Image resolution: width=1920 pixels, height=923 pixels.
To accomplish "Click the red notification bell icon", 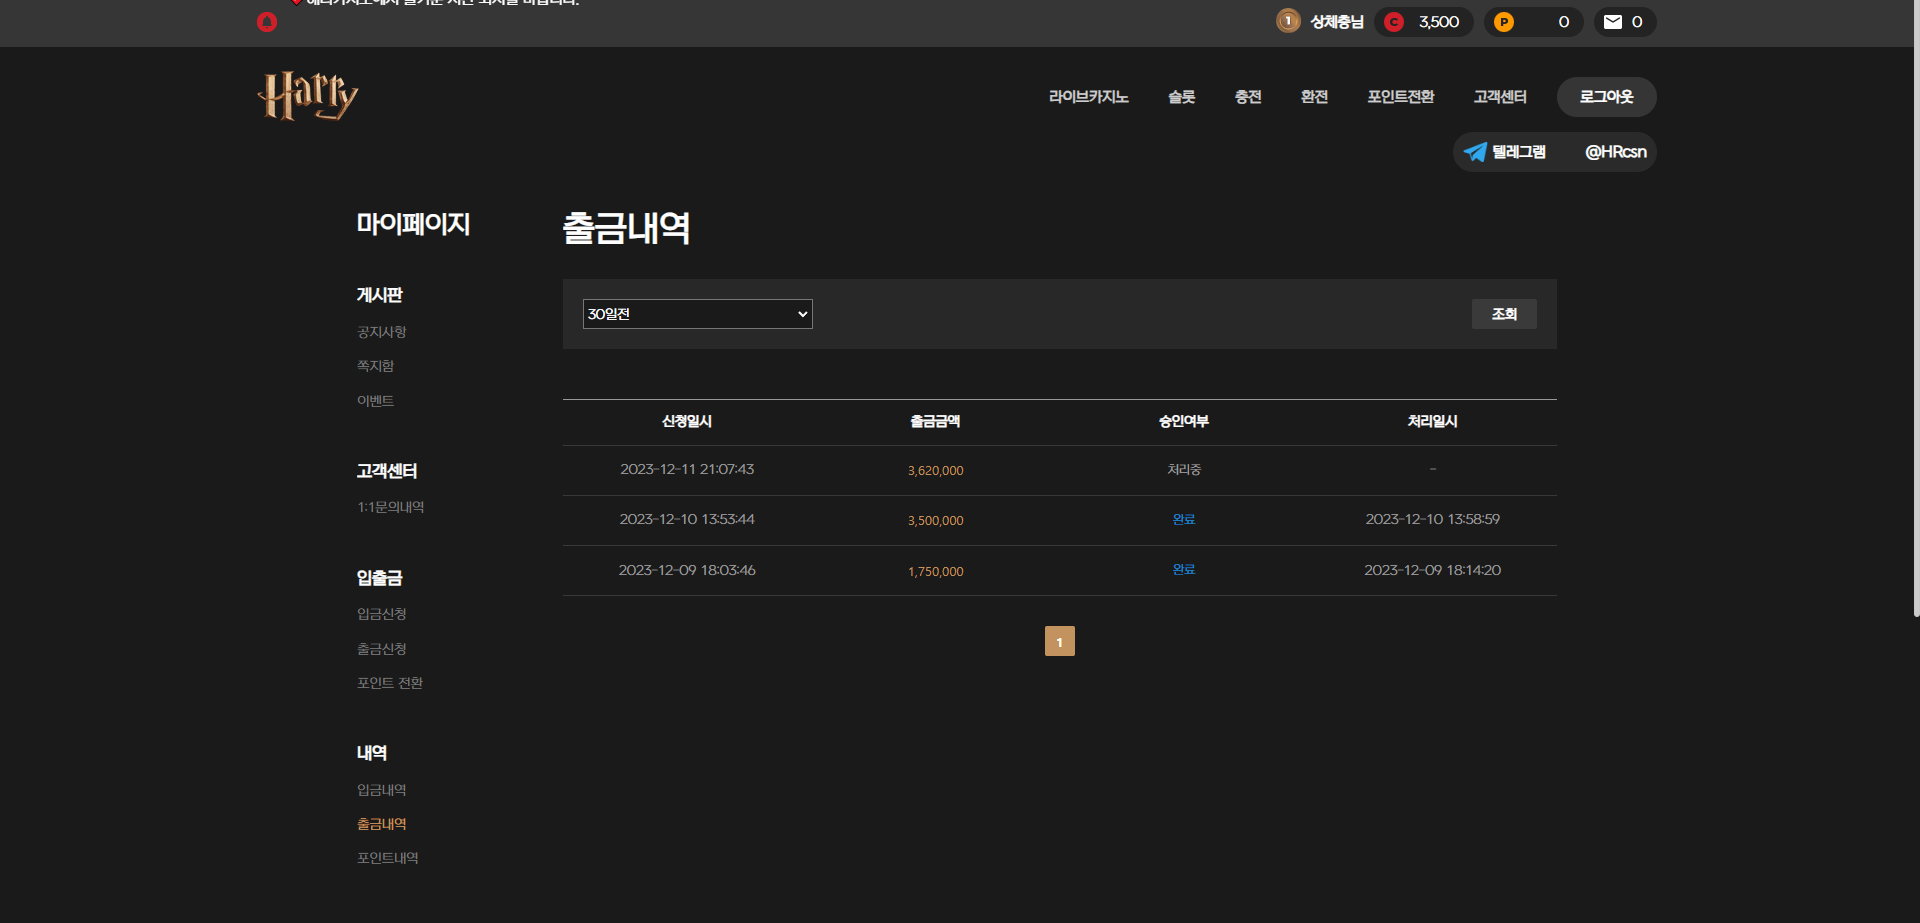I will pos(267,22).
